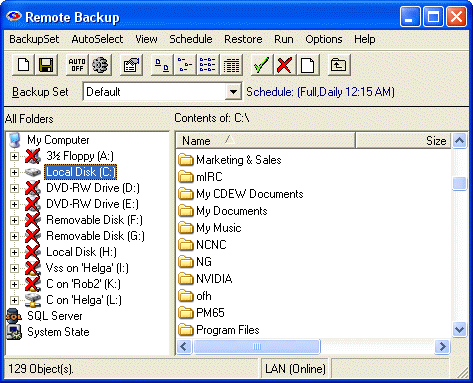Click the New backup set toolbar icon

[x=23, y=65]
